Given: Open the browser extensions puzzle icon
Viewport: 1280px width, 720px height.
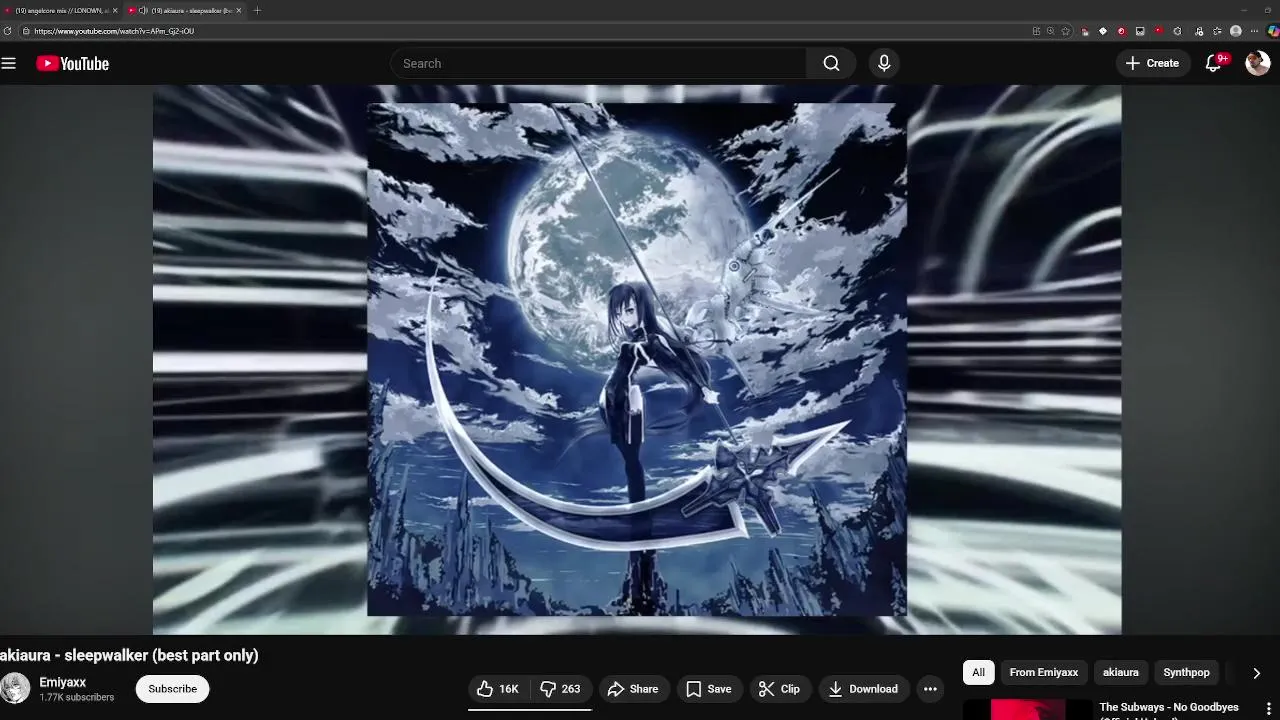Looking at the screenshot, I should click(1177, 31).
